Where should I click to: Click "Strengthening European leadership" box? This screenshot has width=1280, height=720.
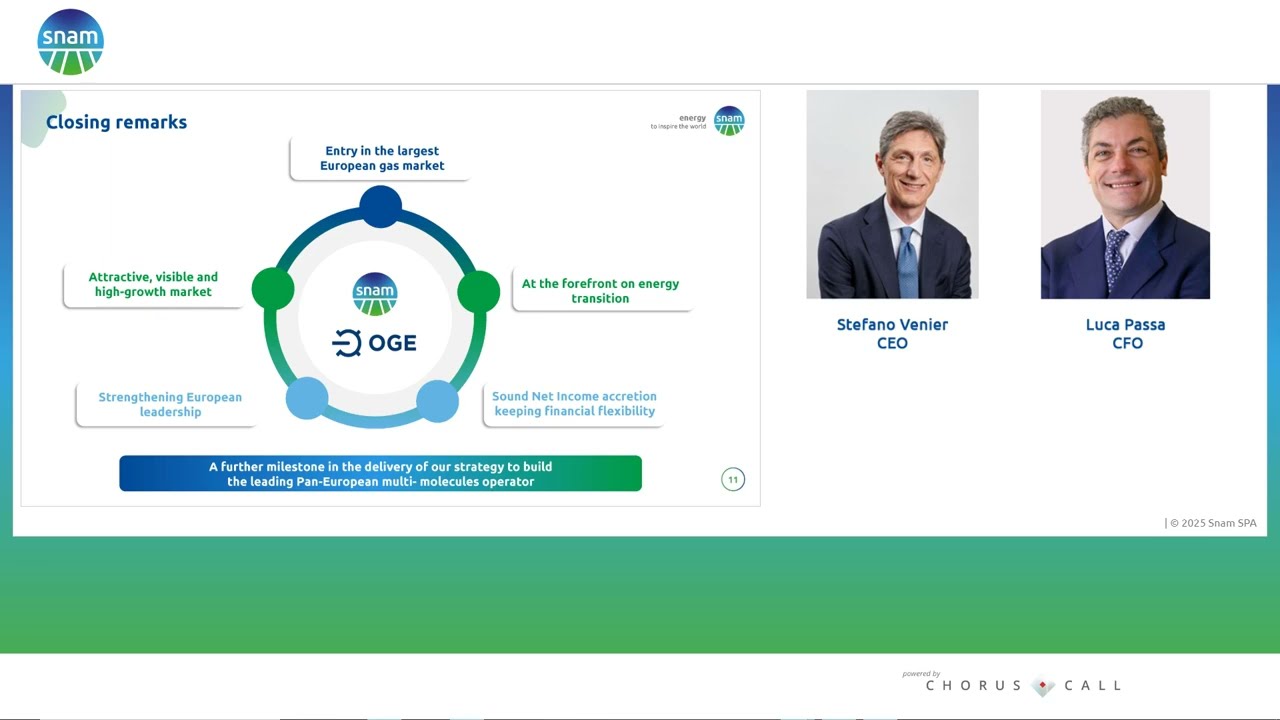point(168,405)
